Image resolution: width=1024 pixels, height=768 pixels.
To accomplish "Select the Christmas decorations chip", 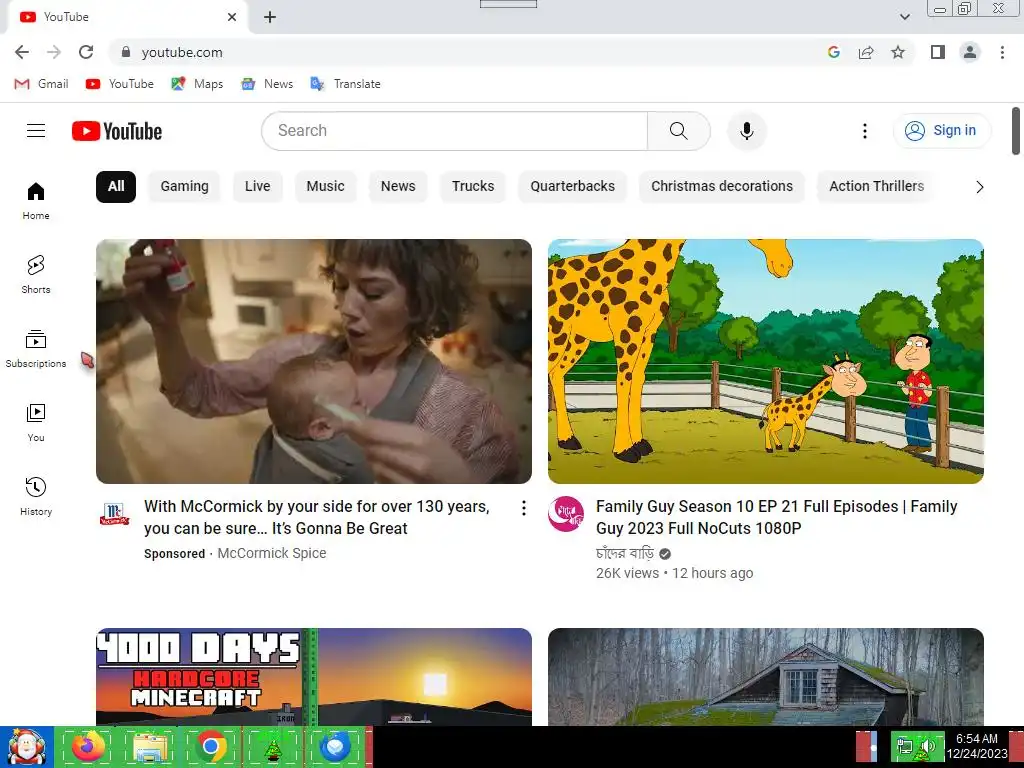I will point(722,187).
